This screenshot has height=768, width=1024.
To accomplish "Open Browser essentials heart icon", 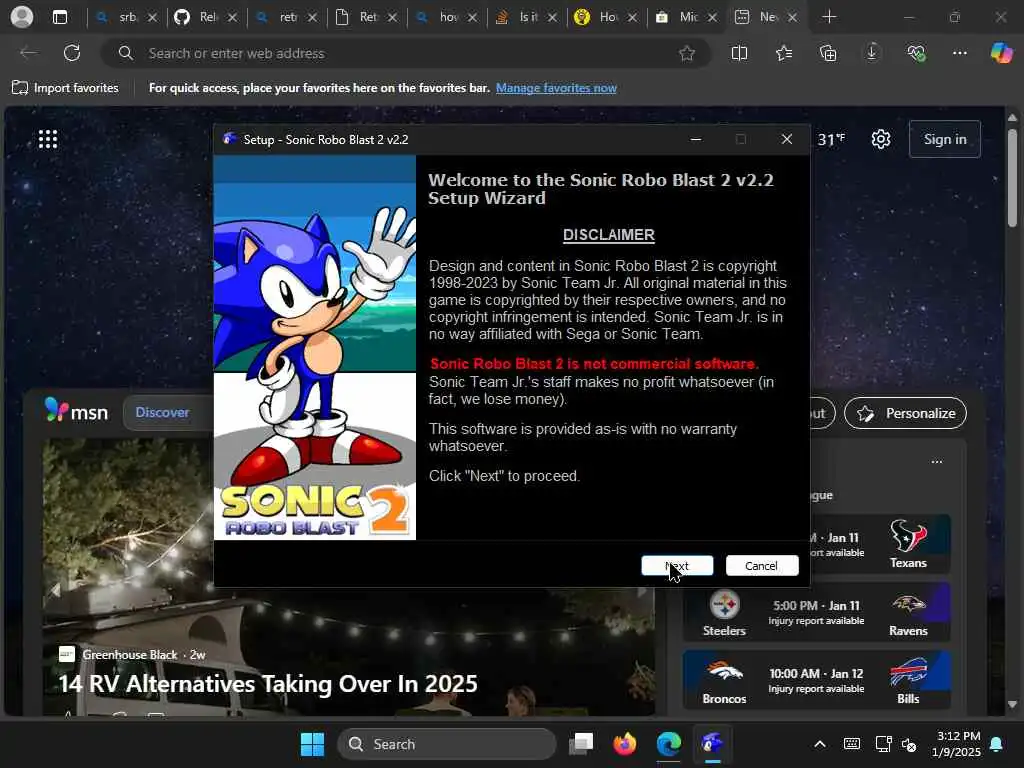I will pyautogui.click(x=916, y=53).
